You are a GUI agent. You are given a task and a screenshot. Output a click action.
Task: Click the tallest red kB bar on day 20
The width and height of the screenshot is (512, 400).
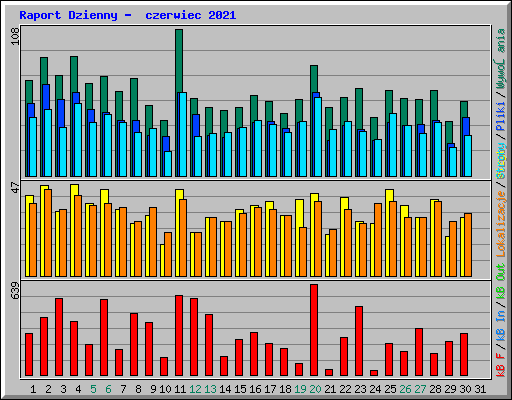point(314,330)
